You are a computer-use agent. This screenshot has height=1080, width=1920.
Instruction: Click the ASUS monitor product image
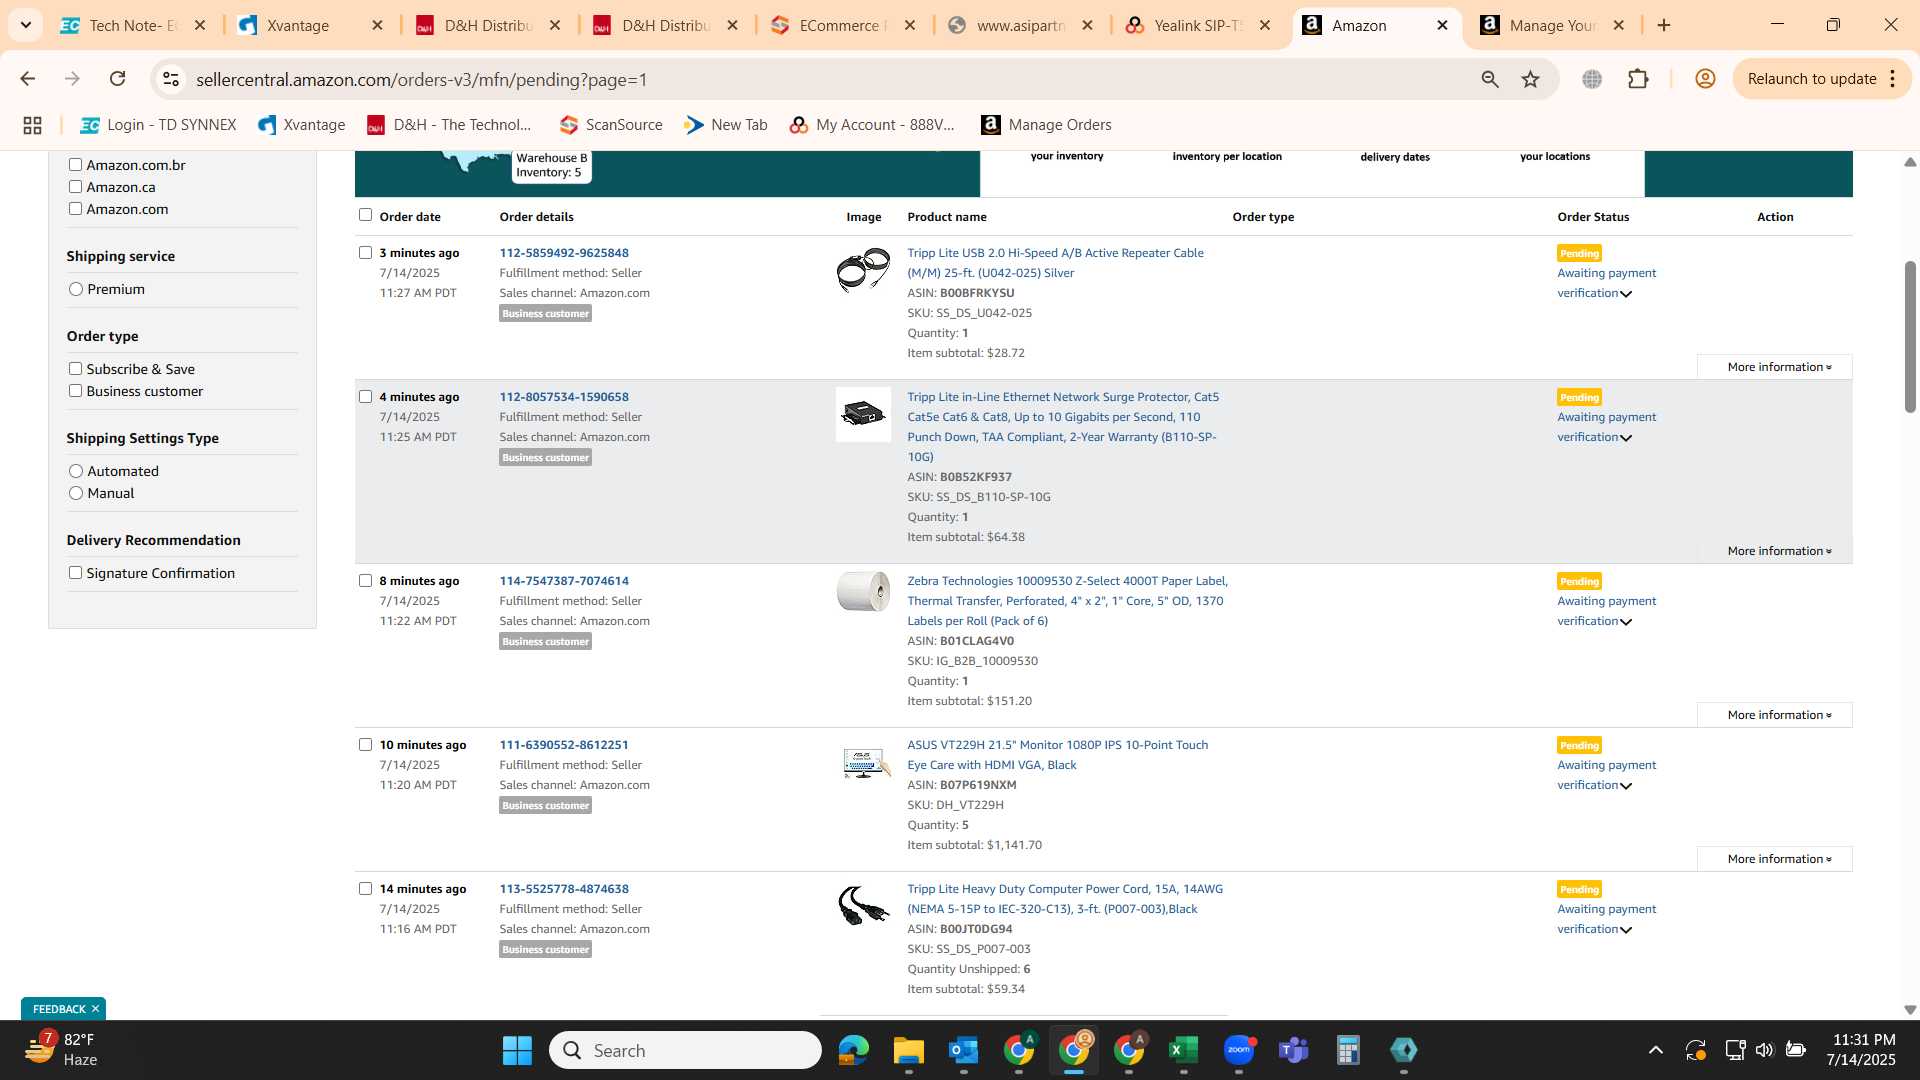tap(865, 763)
